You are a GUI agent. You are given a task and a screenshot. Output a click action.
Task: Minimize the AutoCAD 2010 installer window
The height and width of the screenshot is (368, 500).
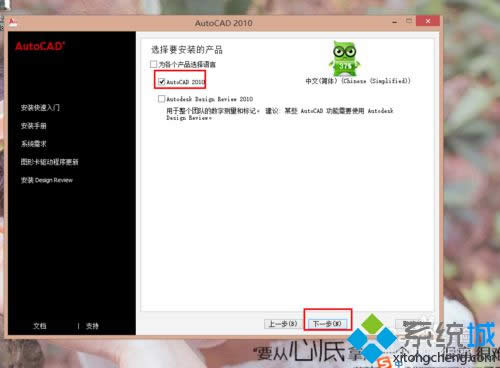(395, 22)
